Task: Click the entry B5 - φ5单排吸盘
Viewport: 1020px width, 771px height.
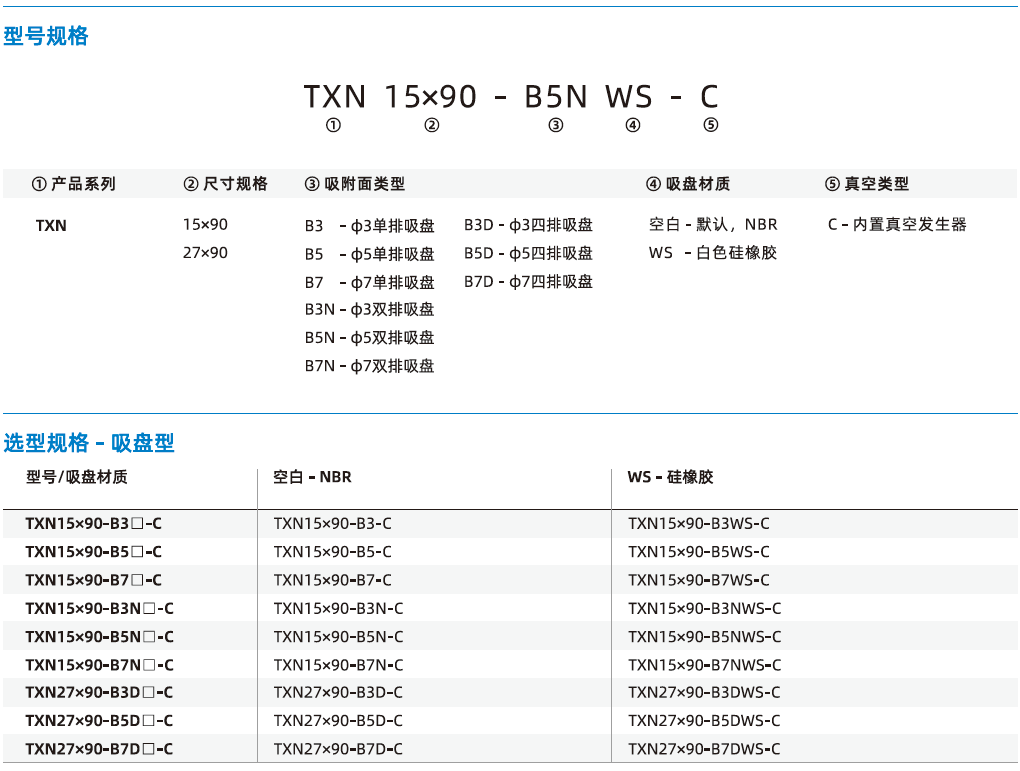Action: 369,254
